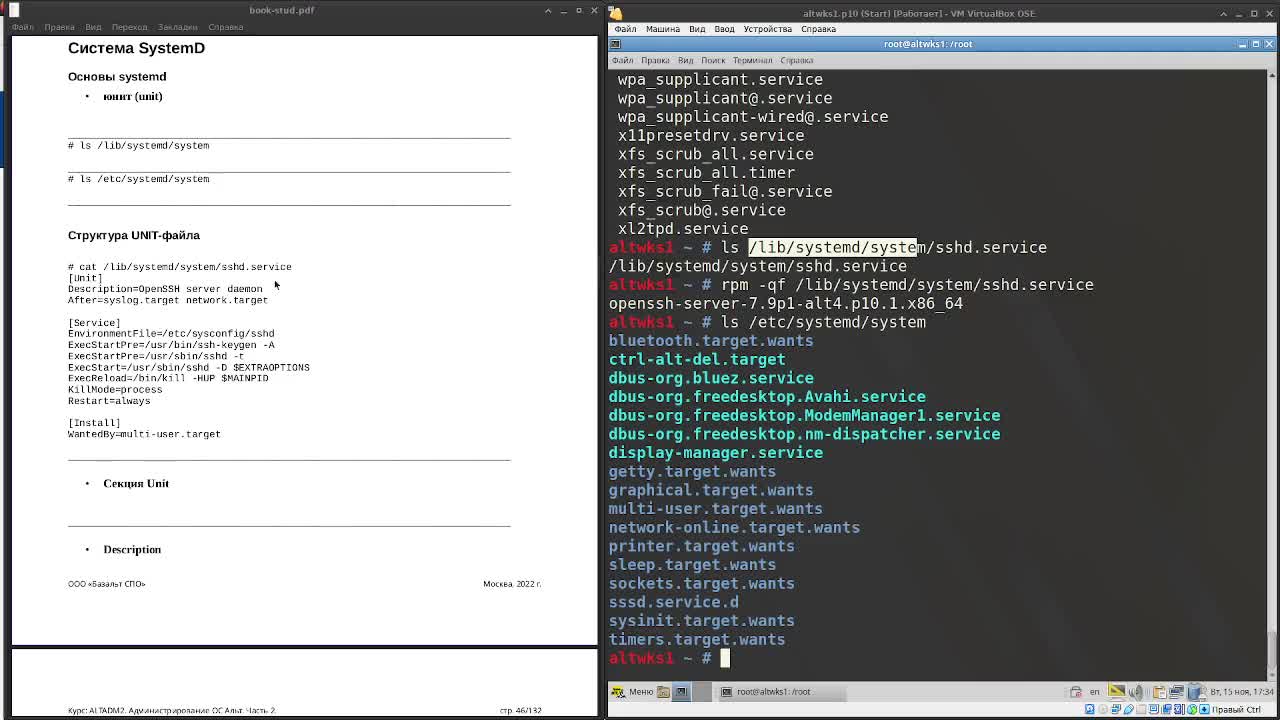Click 'ctrl-alt-del.target' in terminal output
The image size is (1280, 720).
coord(697,360)
